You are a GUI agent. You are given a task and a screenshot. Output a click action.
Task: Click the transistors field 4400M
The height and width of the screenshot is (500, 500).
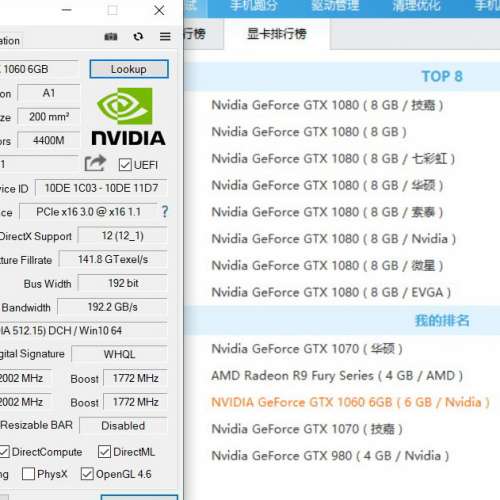click(x=49, y=140)
